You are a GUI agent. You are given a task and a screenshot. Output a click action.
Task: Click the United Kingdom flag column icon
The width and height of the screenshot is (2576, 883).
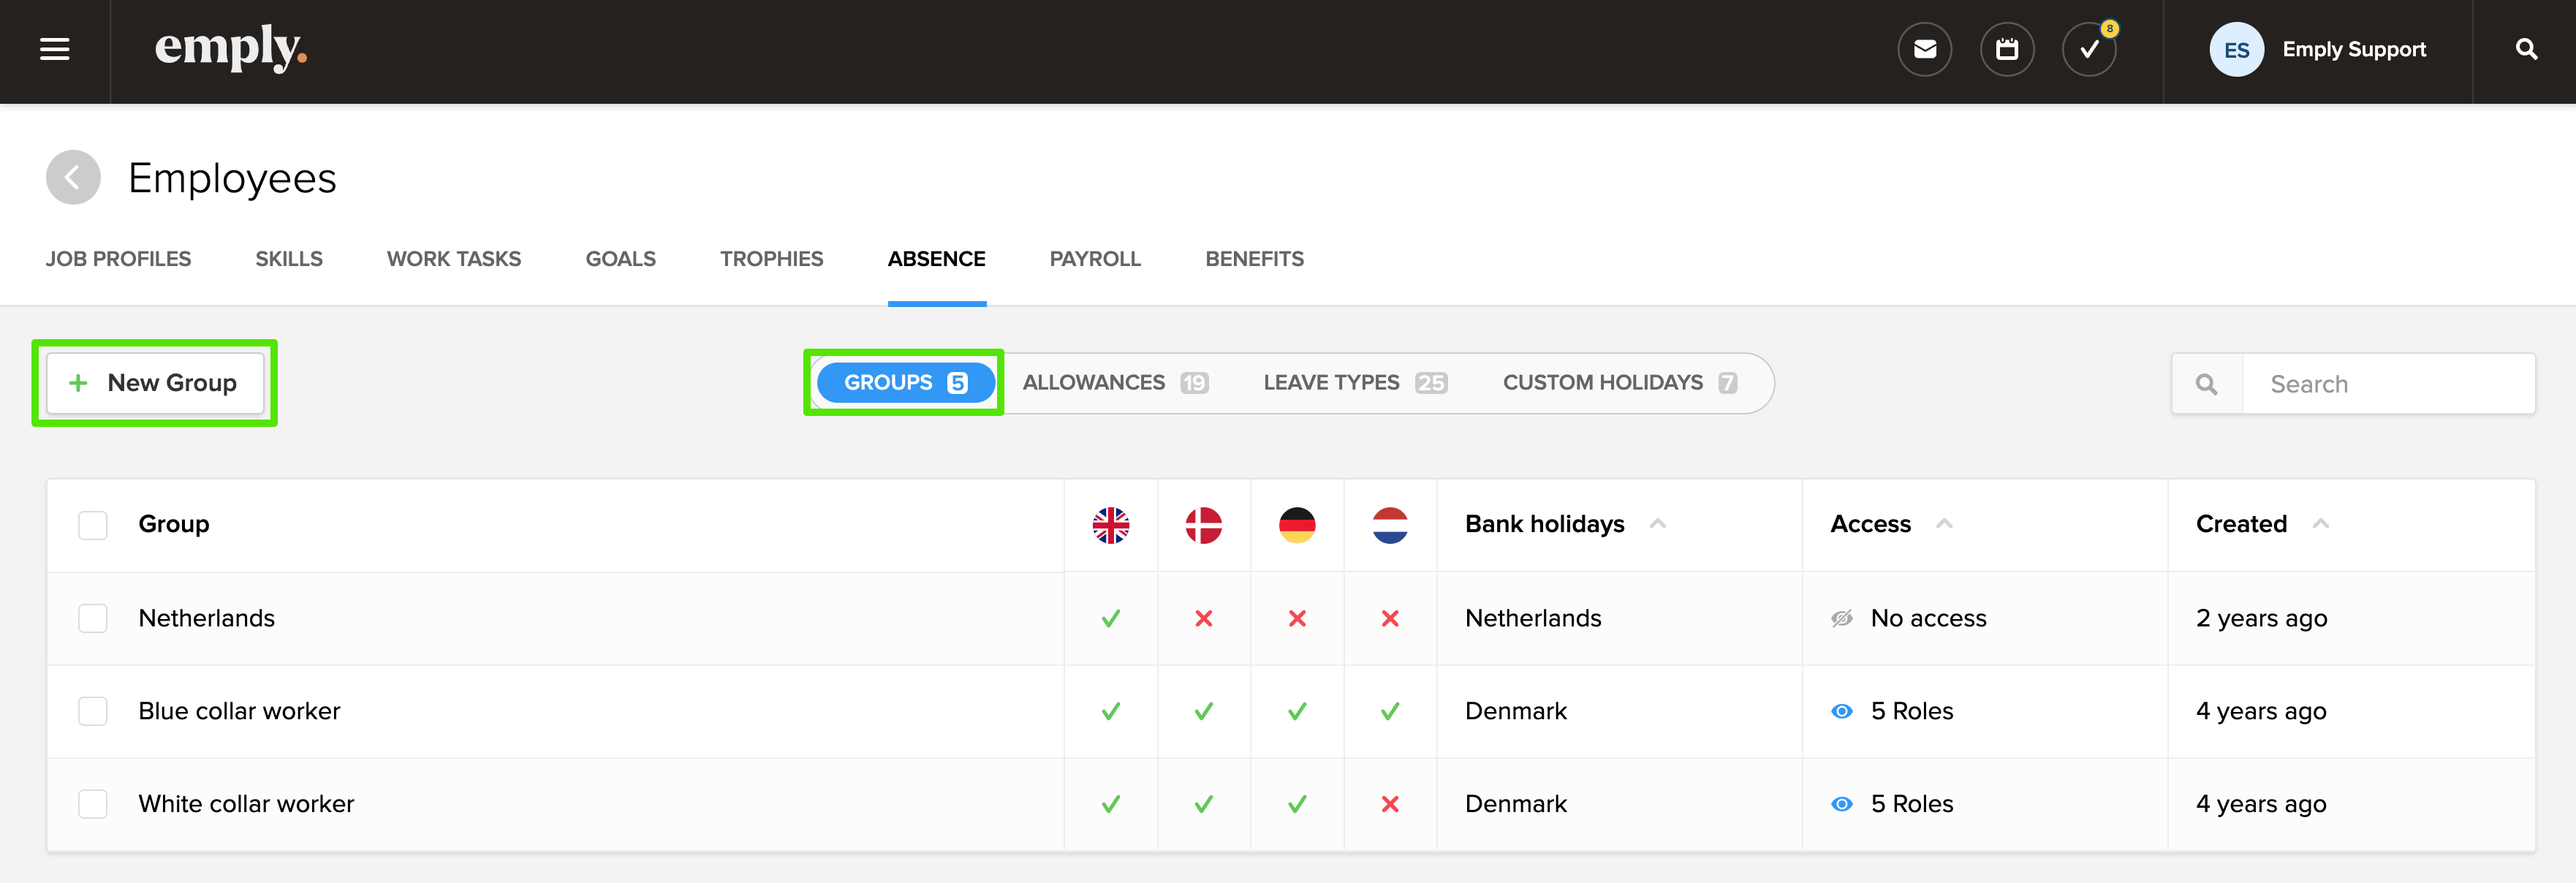pyautogui.click(x=1110, y=525)
